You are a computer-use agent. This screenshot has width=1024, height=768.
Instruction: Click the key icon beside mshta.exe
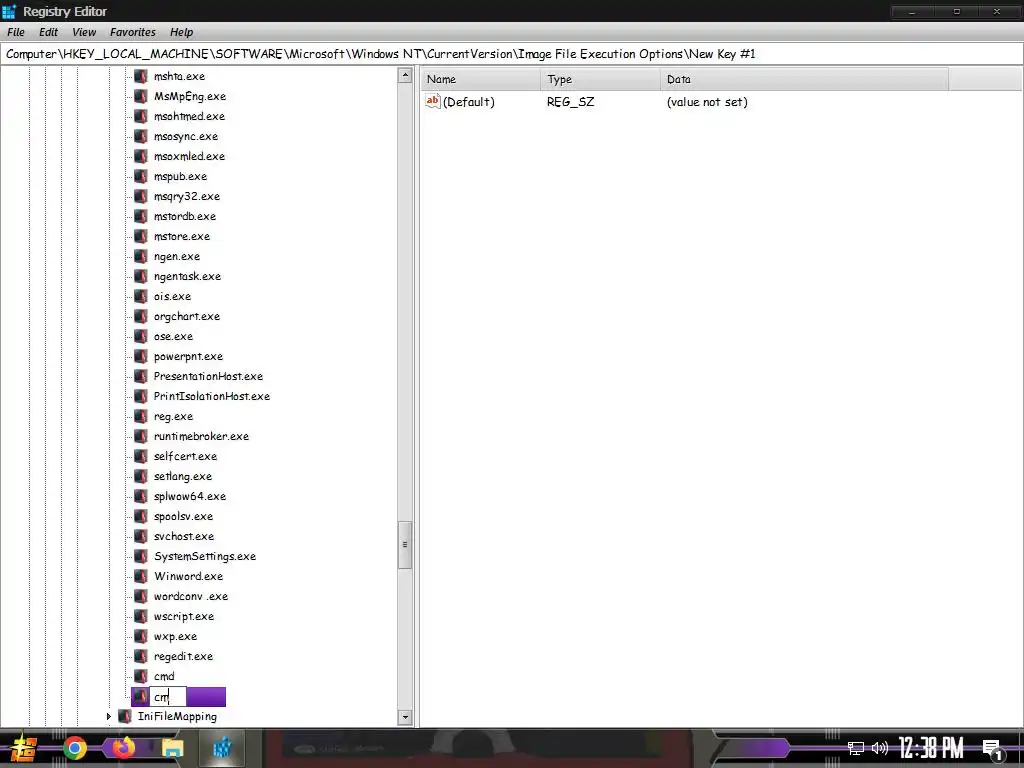pyautogui.click(x=140, y=76)
